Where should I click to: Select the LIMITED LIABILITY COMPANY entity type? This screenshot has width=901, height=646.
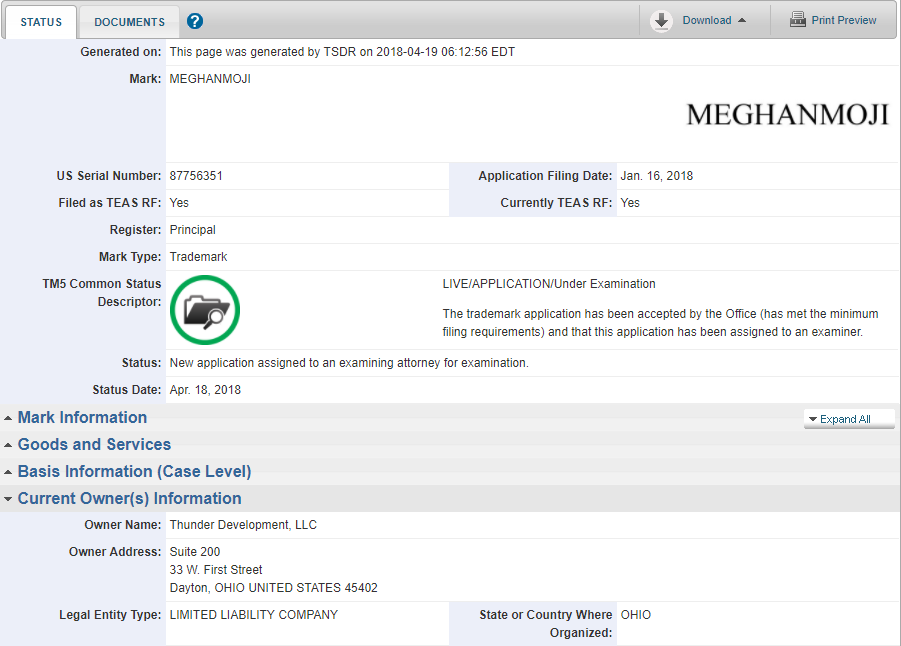tap(253, 615)
